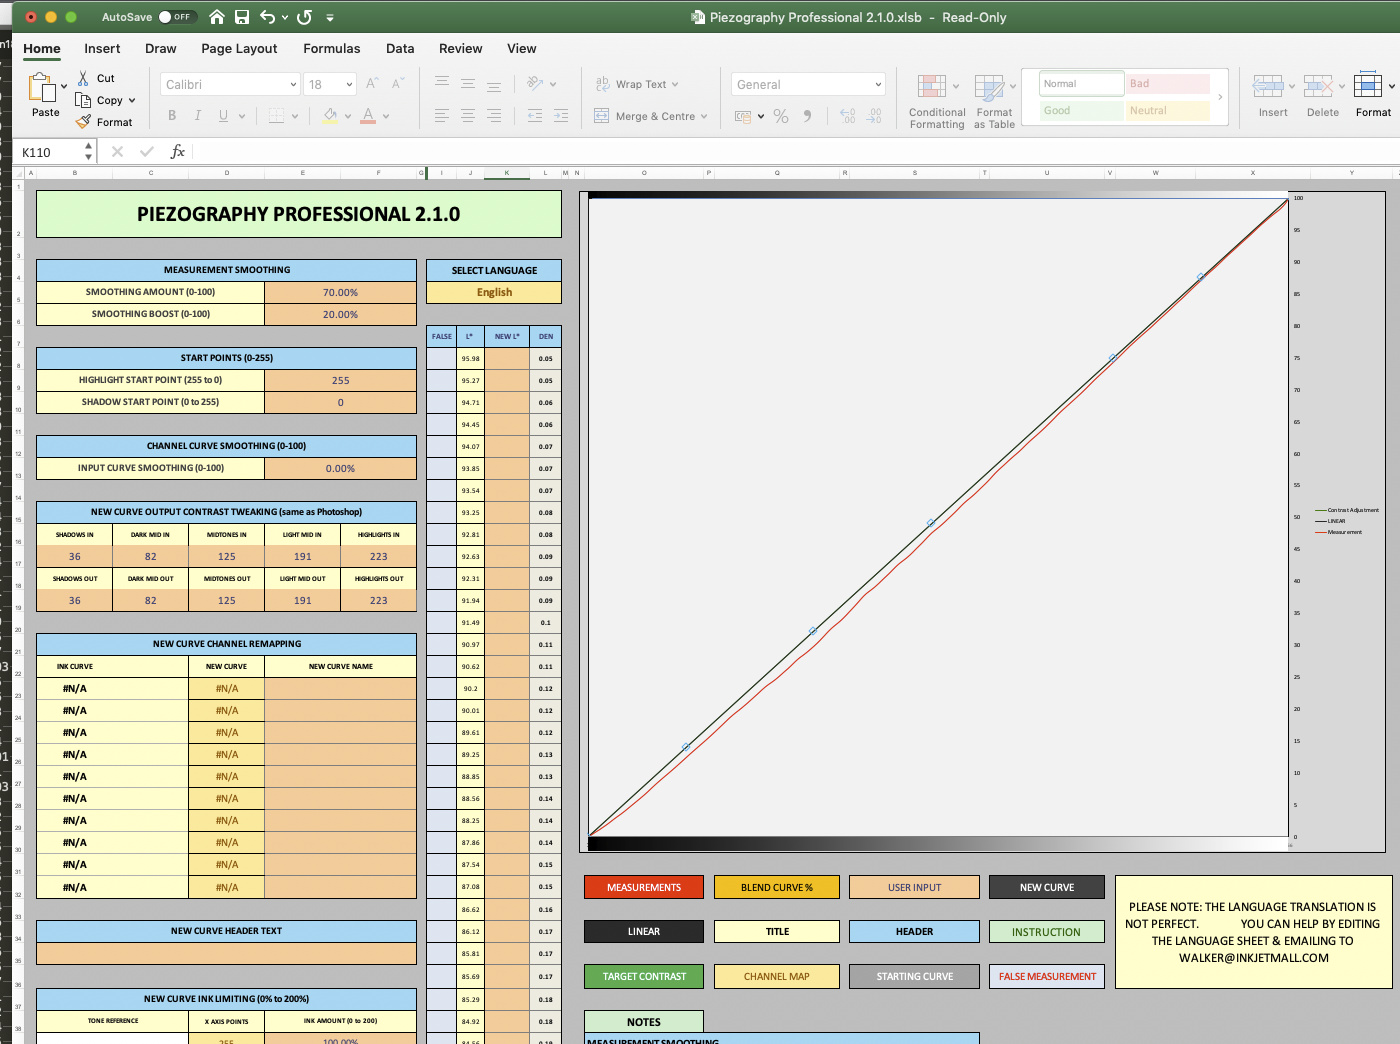Image resolution: width=1400 pixels, height=1044 pixels.
Task: Click the Centre alignment icon
Action: point(468,116)
